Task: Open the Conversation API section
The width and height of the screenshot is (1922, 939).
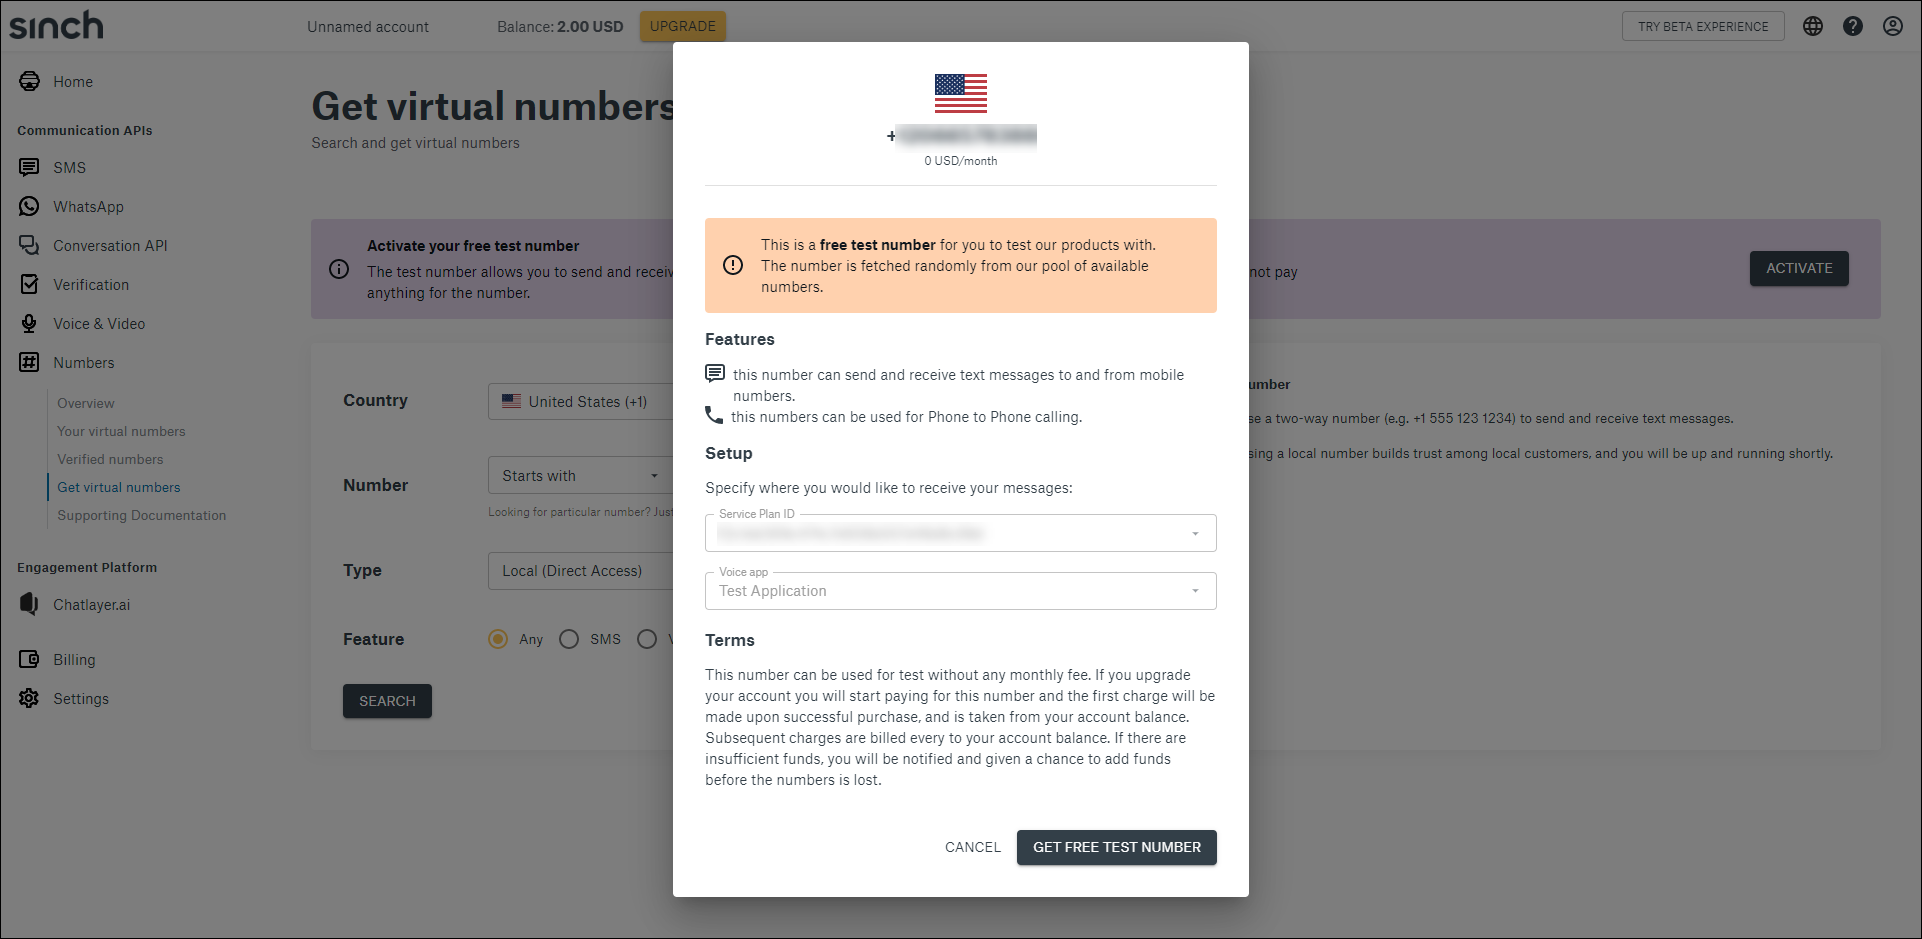Action: 29,245
